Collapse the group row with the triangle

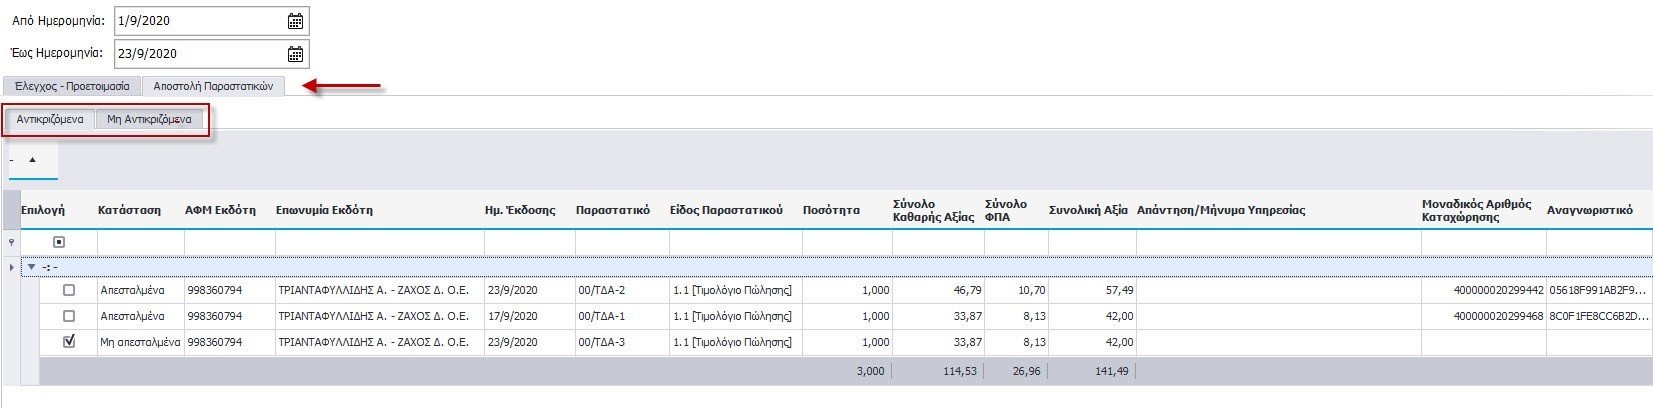(31, 267)
